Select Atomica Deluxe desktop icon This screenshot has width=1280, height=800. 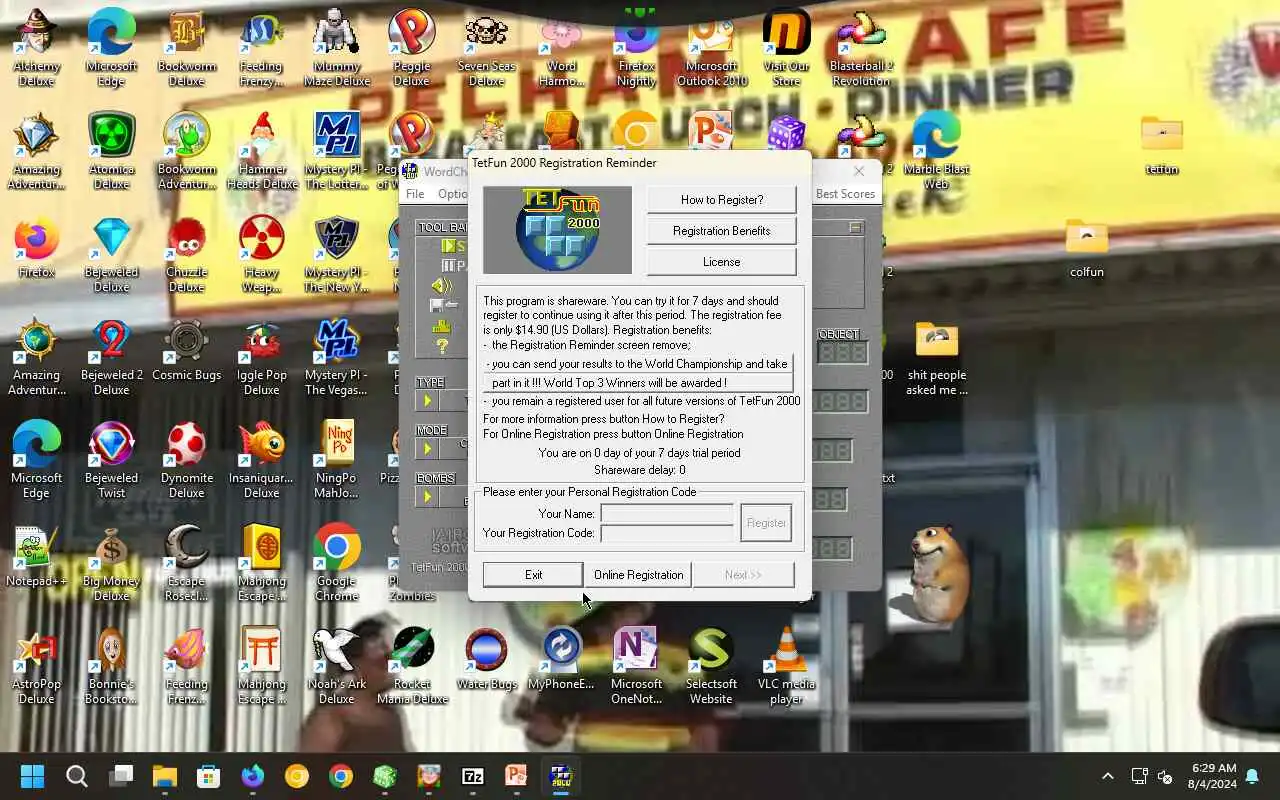click(111, 151)
